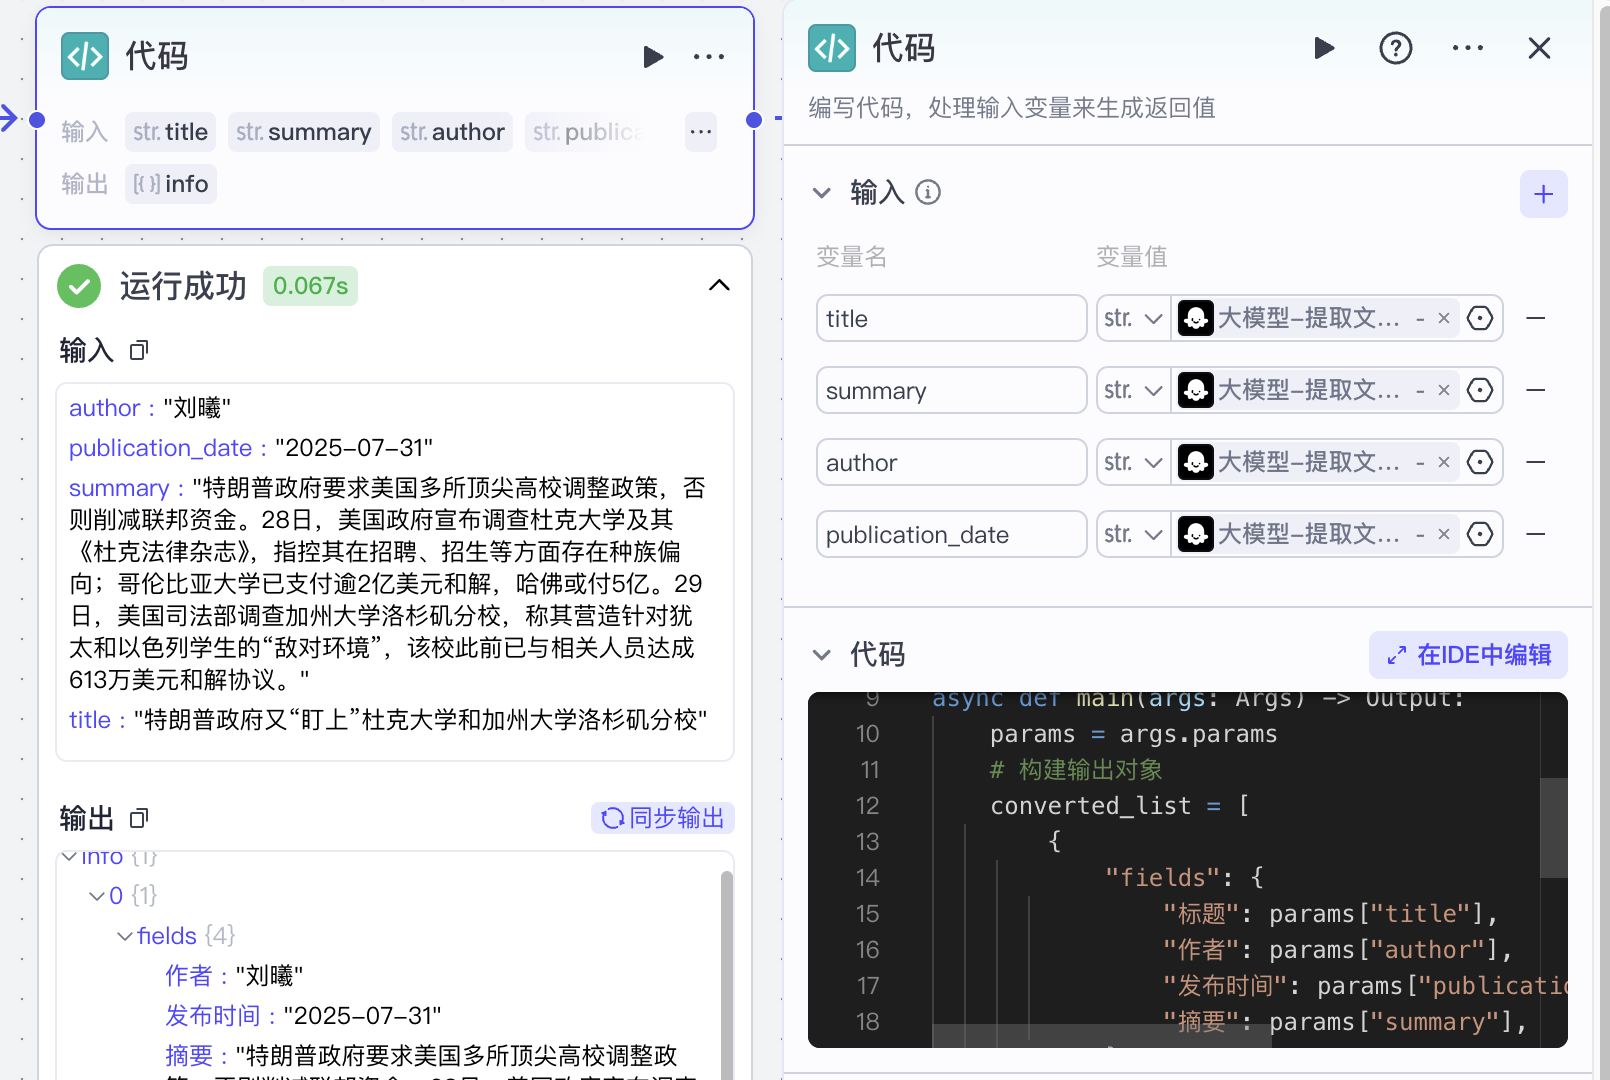
Task: Remove the author variable reference via its × icon
Action: (1443, 462)
